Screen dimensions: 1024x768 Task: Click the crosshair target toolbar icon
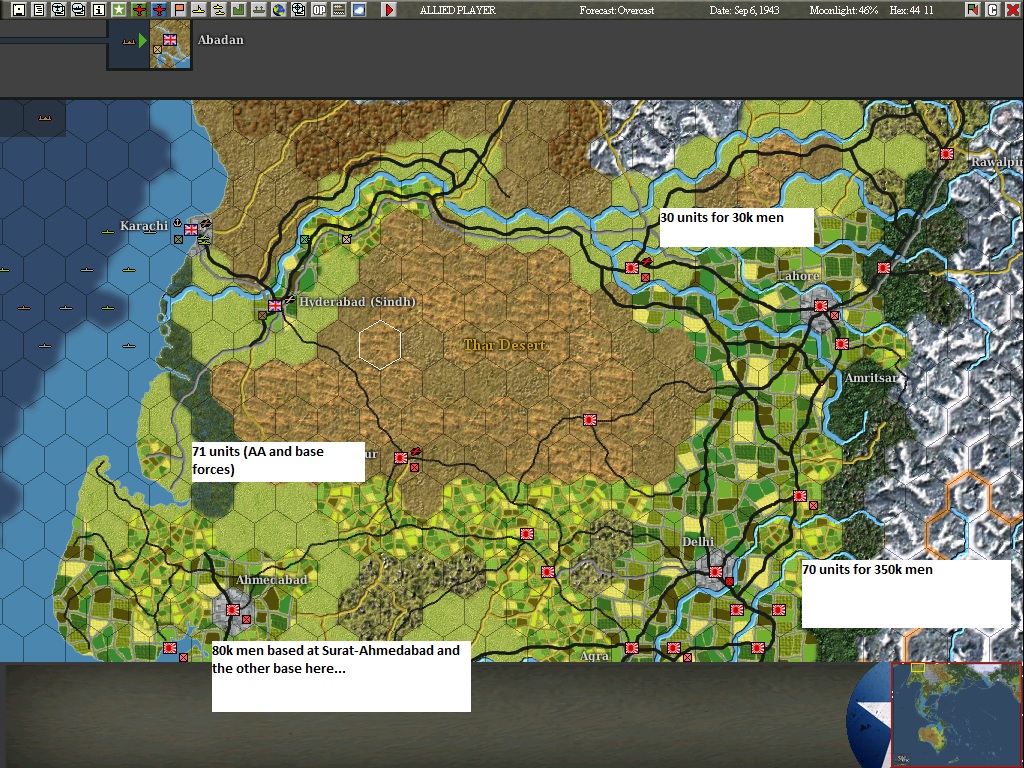coord(298,10)
